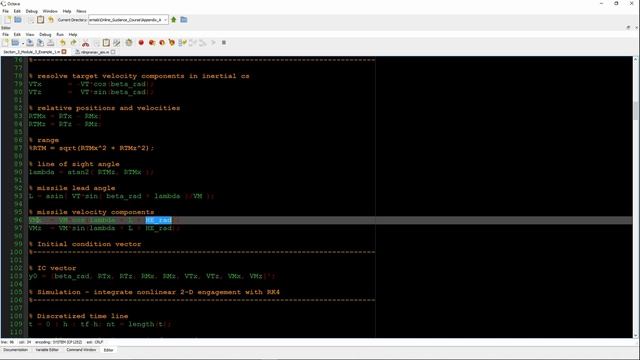Click the editor Copy icon

[96, 42]
